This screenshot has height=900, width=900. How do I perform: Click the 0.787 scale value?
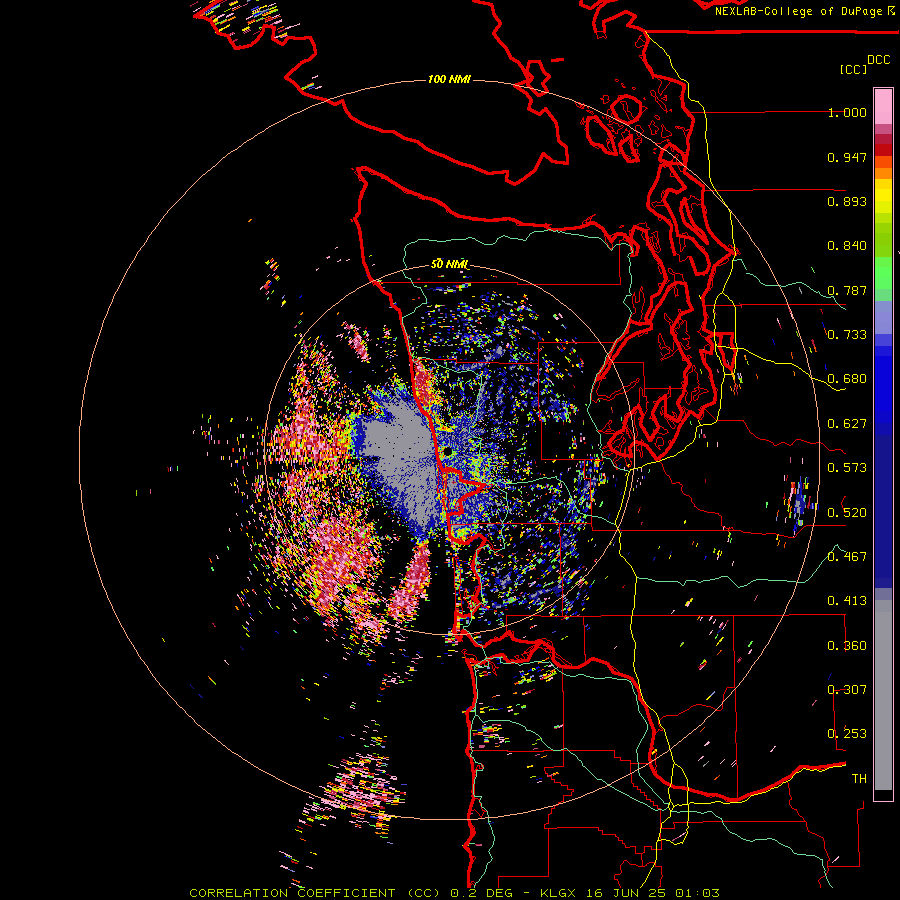point(847,290)
